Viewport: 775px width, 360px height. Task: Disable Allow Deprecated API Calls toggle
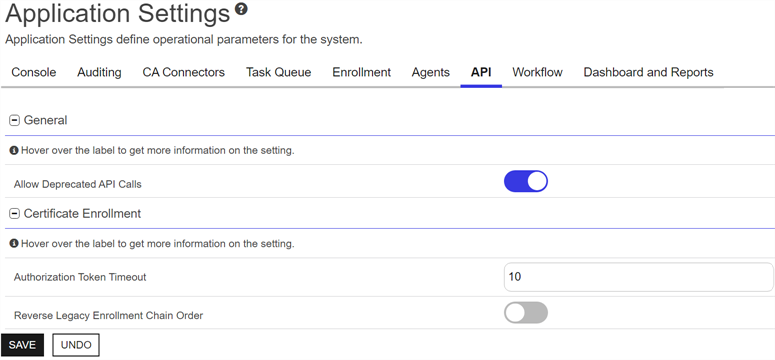pyautogui.click(x=526, y=181)
